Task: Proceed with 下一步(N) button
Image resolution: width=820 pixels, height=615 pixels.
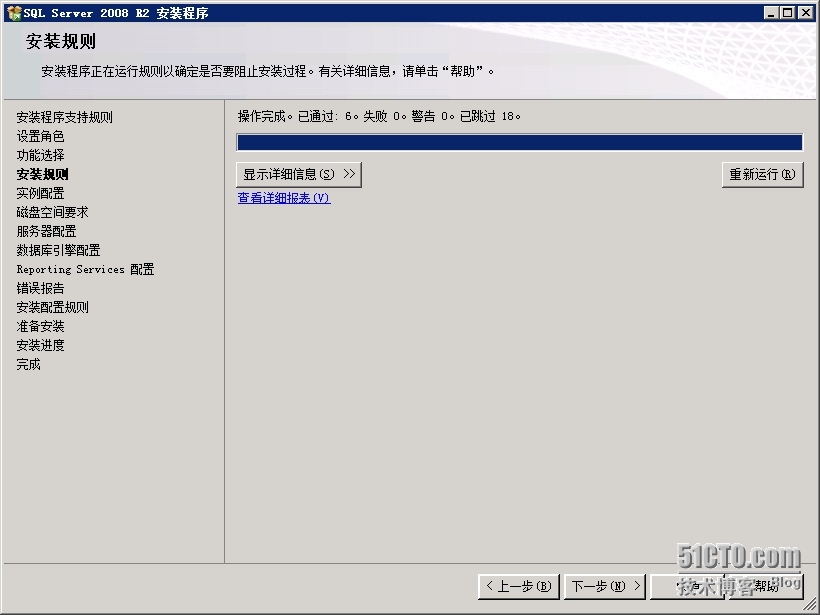Action: (x=605, y=586)
